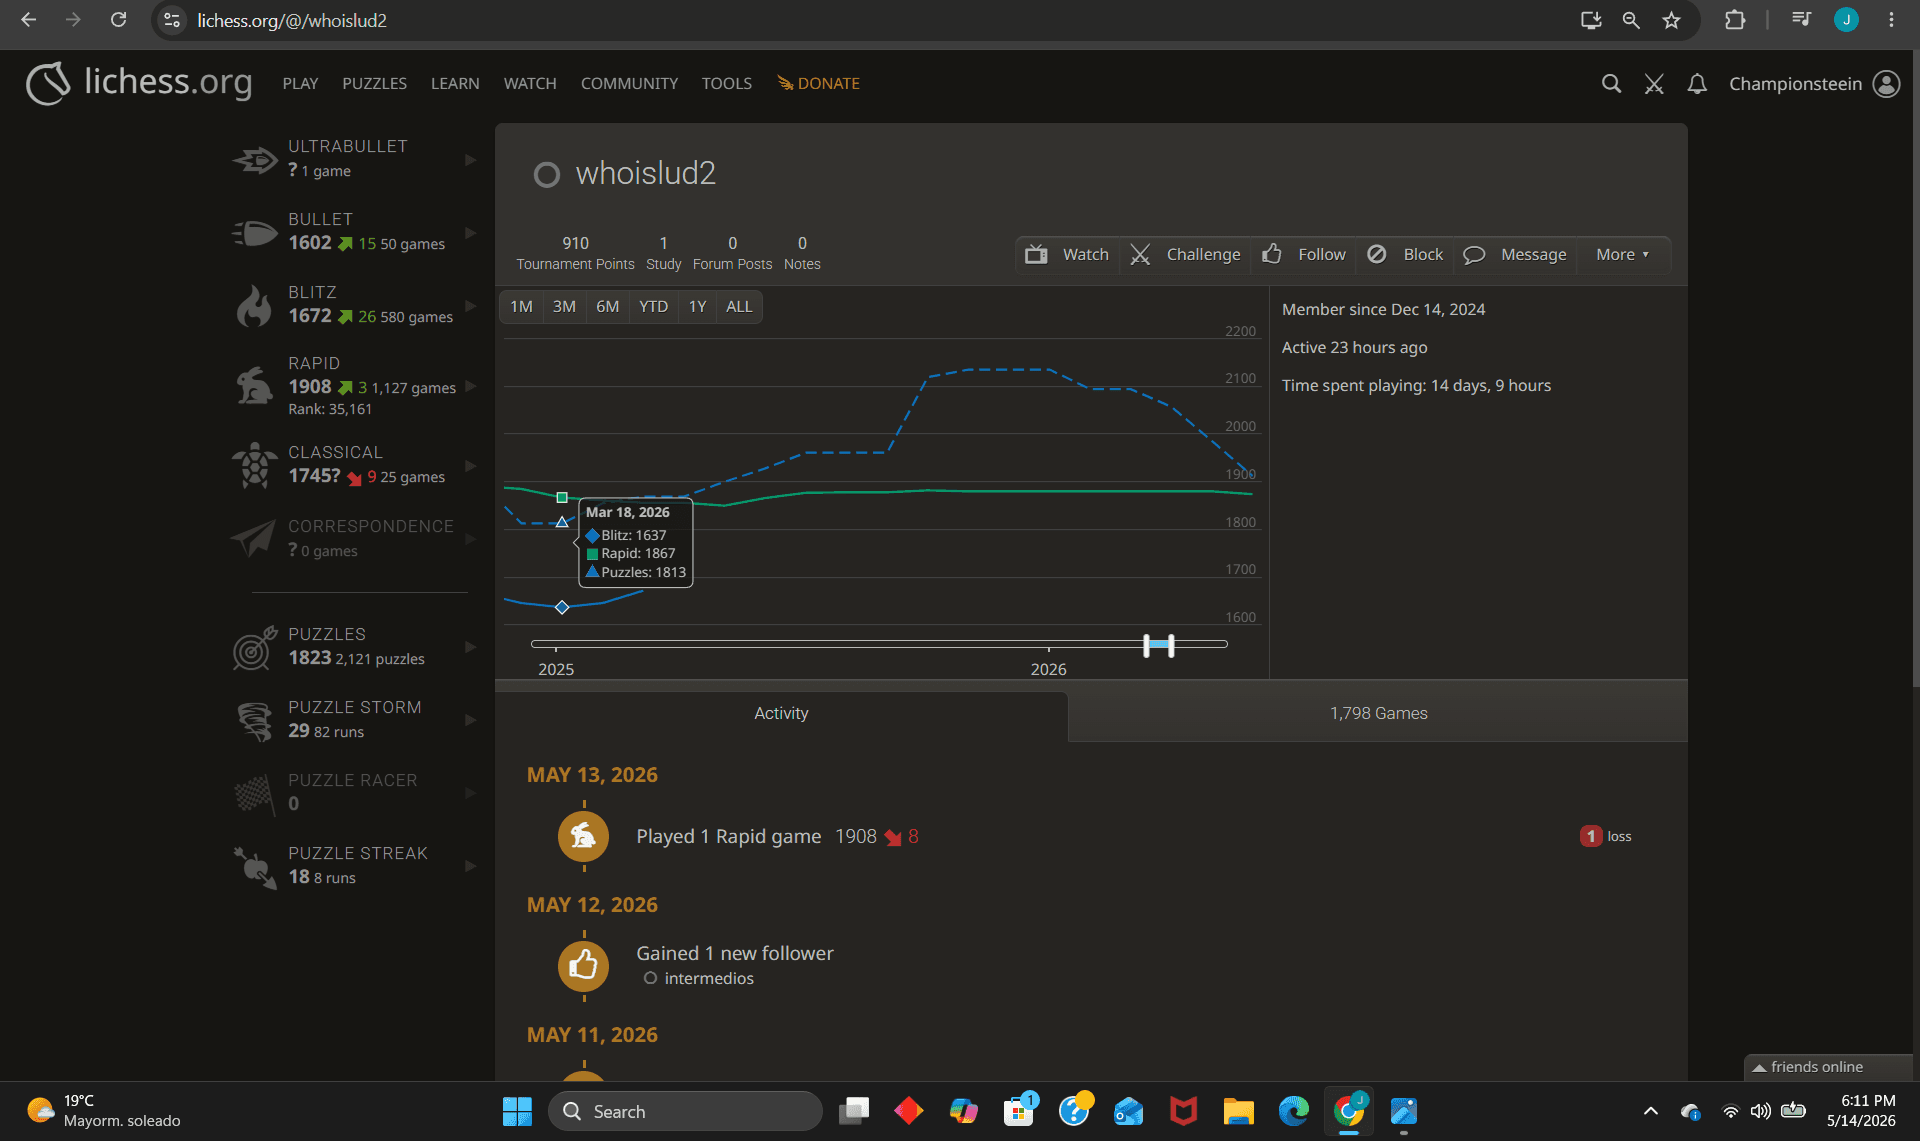Open File Explorer from taskbar
The image size is (1920, 1141).
1238,1111
